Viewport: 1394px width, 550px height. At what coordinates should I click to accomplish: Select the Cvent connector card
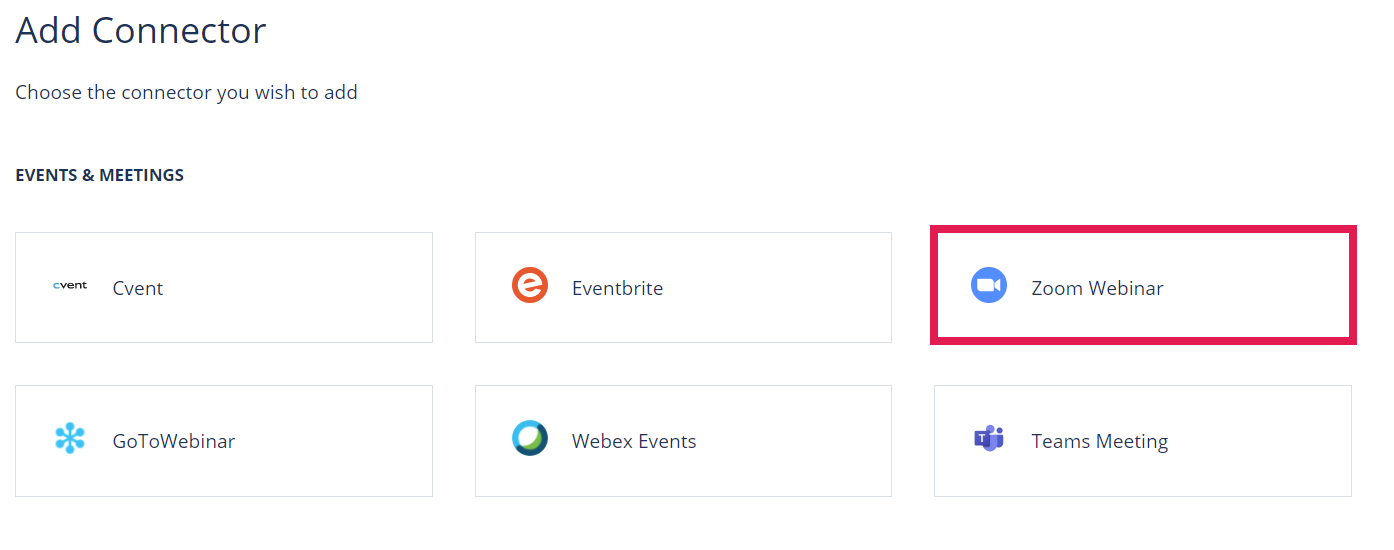coord(224,288)
